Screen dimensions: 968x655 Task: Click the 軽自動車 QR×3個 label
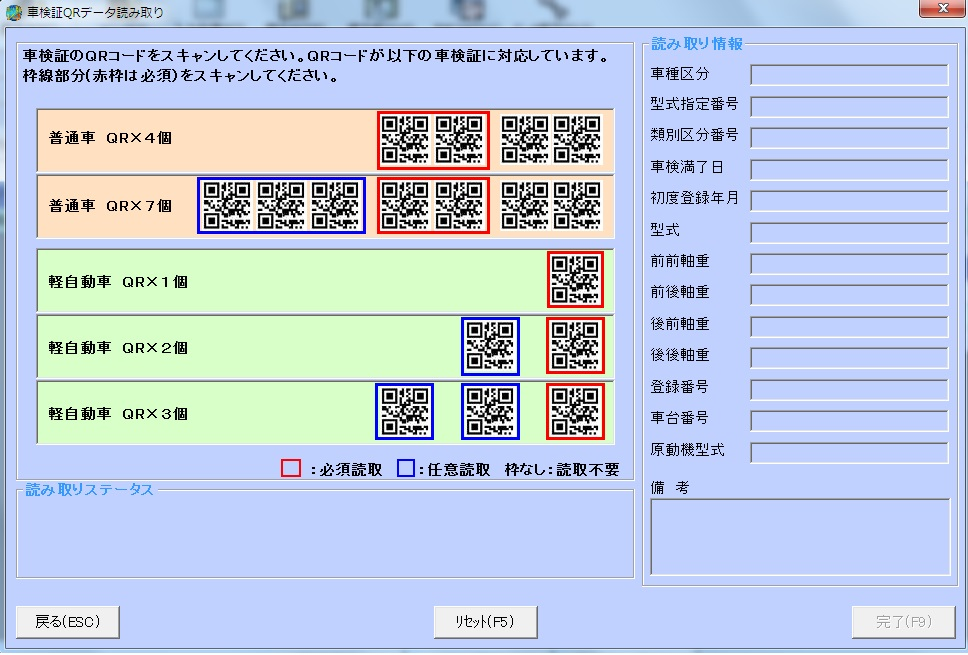118,414
